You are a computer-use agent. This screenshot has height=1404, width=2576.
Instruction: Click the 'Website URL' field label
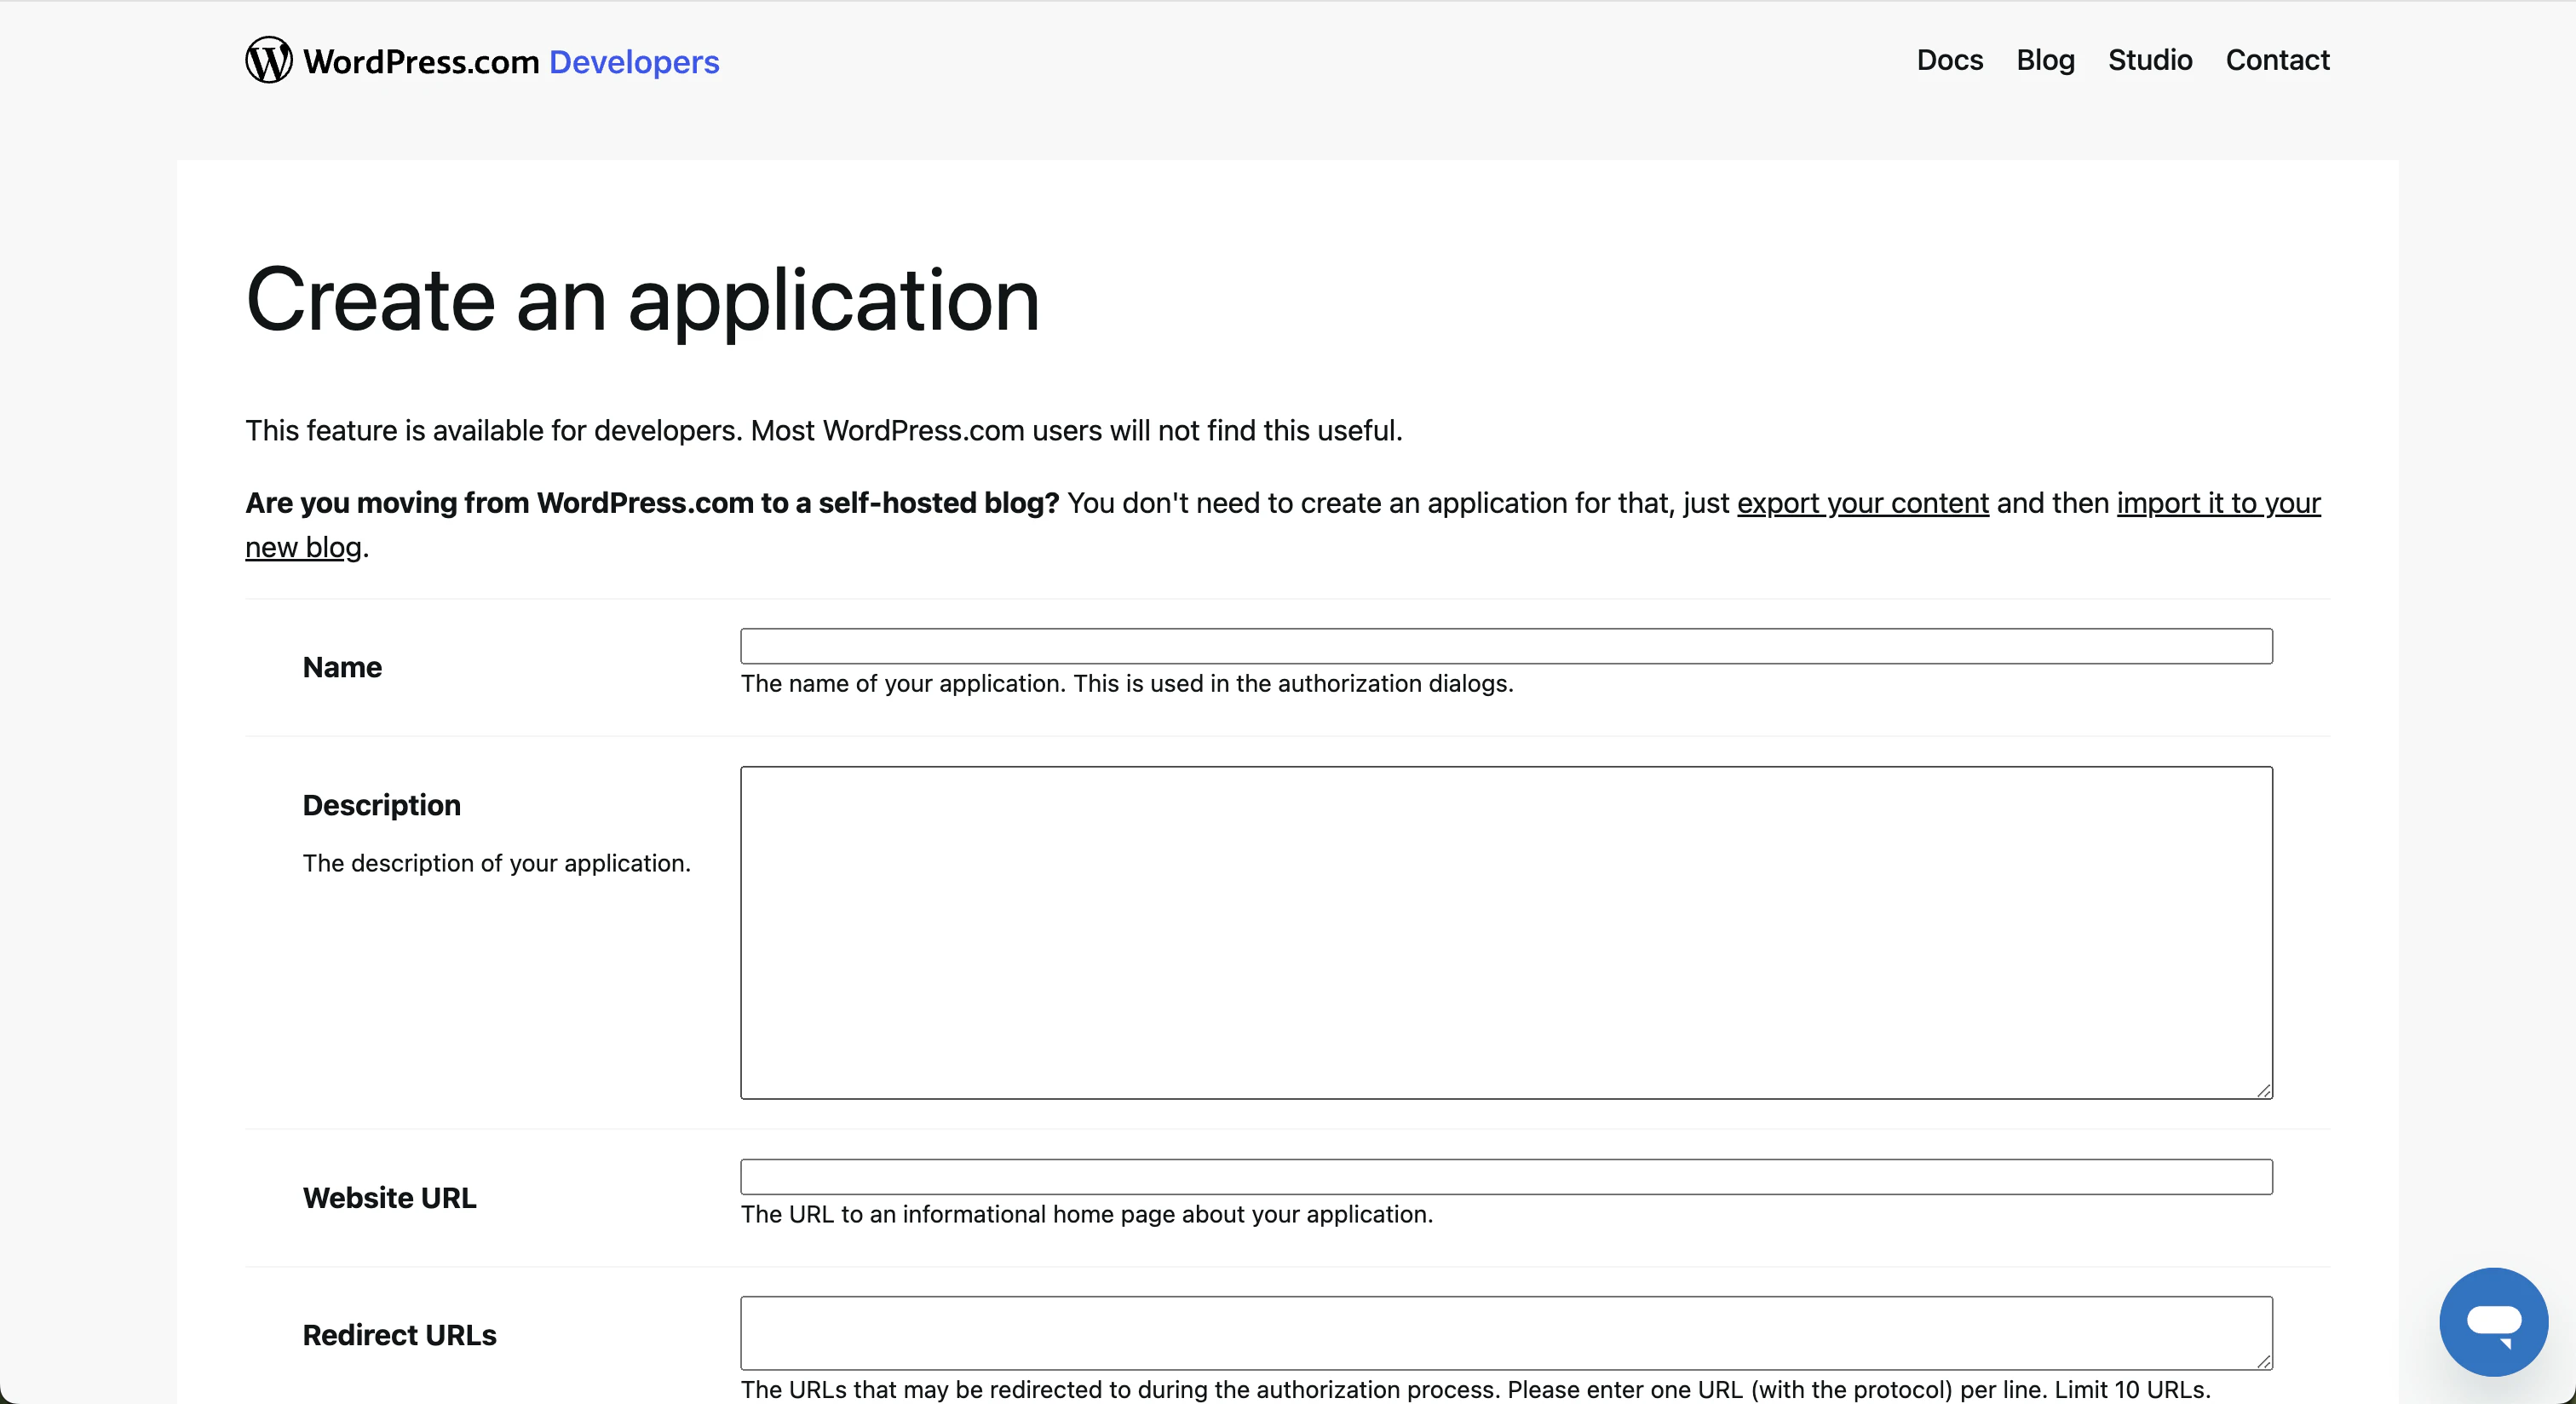tap(389, 1197)
